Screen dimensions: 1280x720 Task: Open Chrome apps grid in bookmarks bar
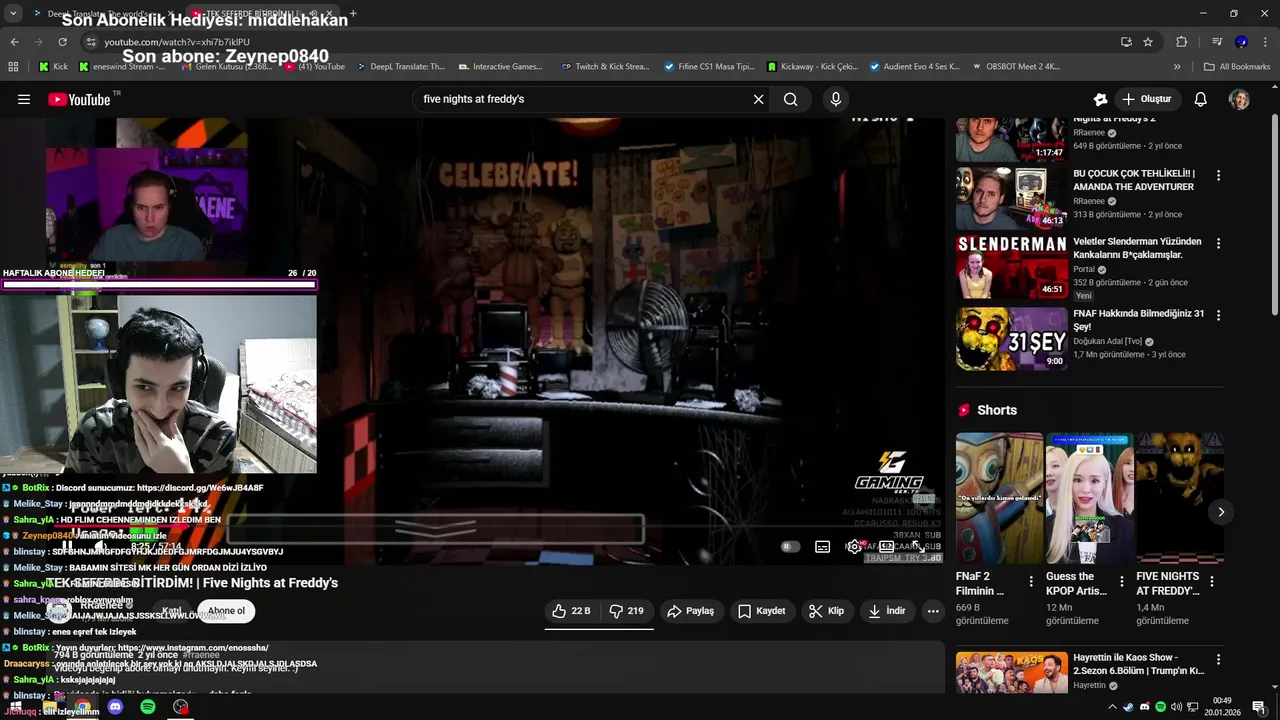(x=13, y=67)
